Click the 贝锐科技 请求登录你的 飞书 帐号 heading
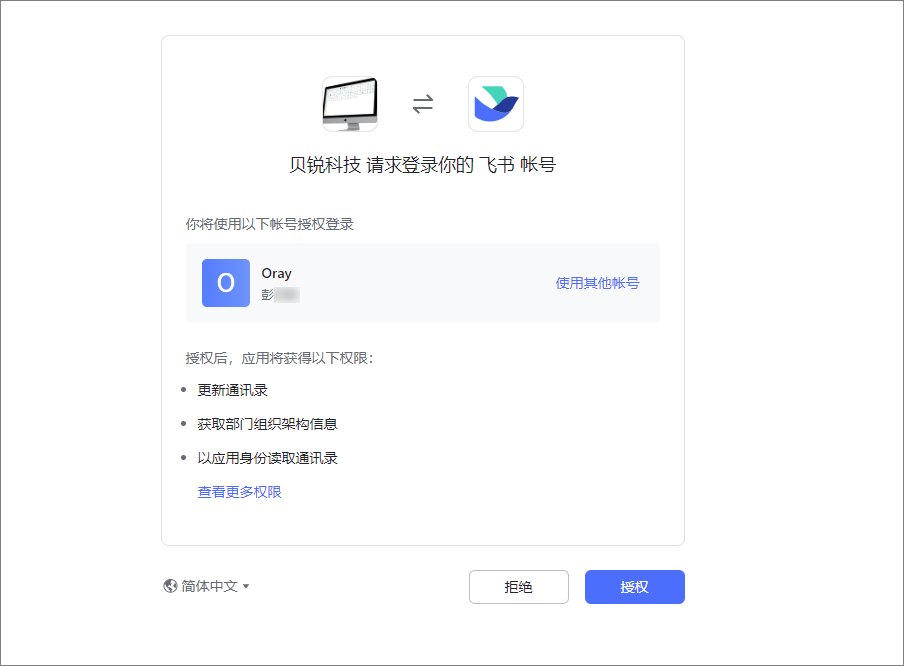This screenshot has width=904, height=666. click(x=423, y=165)
